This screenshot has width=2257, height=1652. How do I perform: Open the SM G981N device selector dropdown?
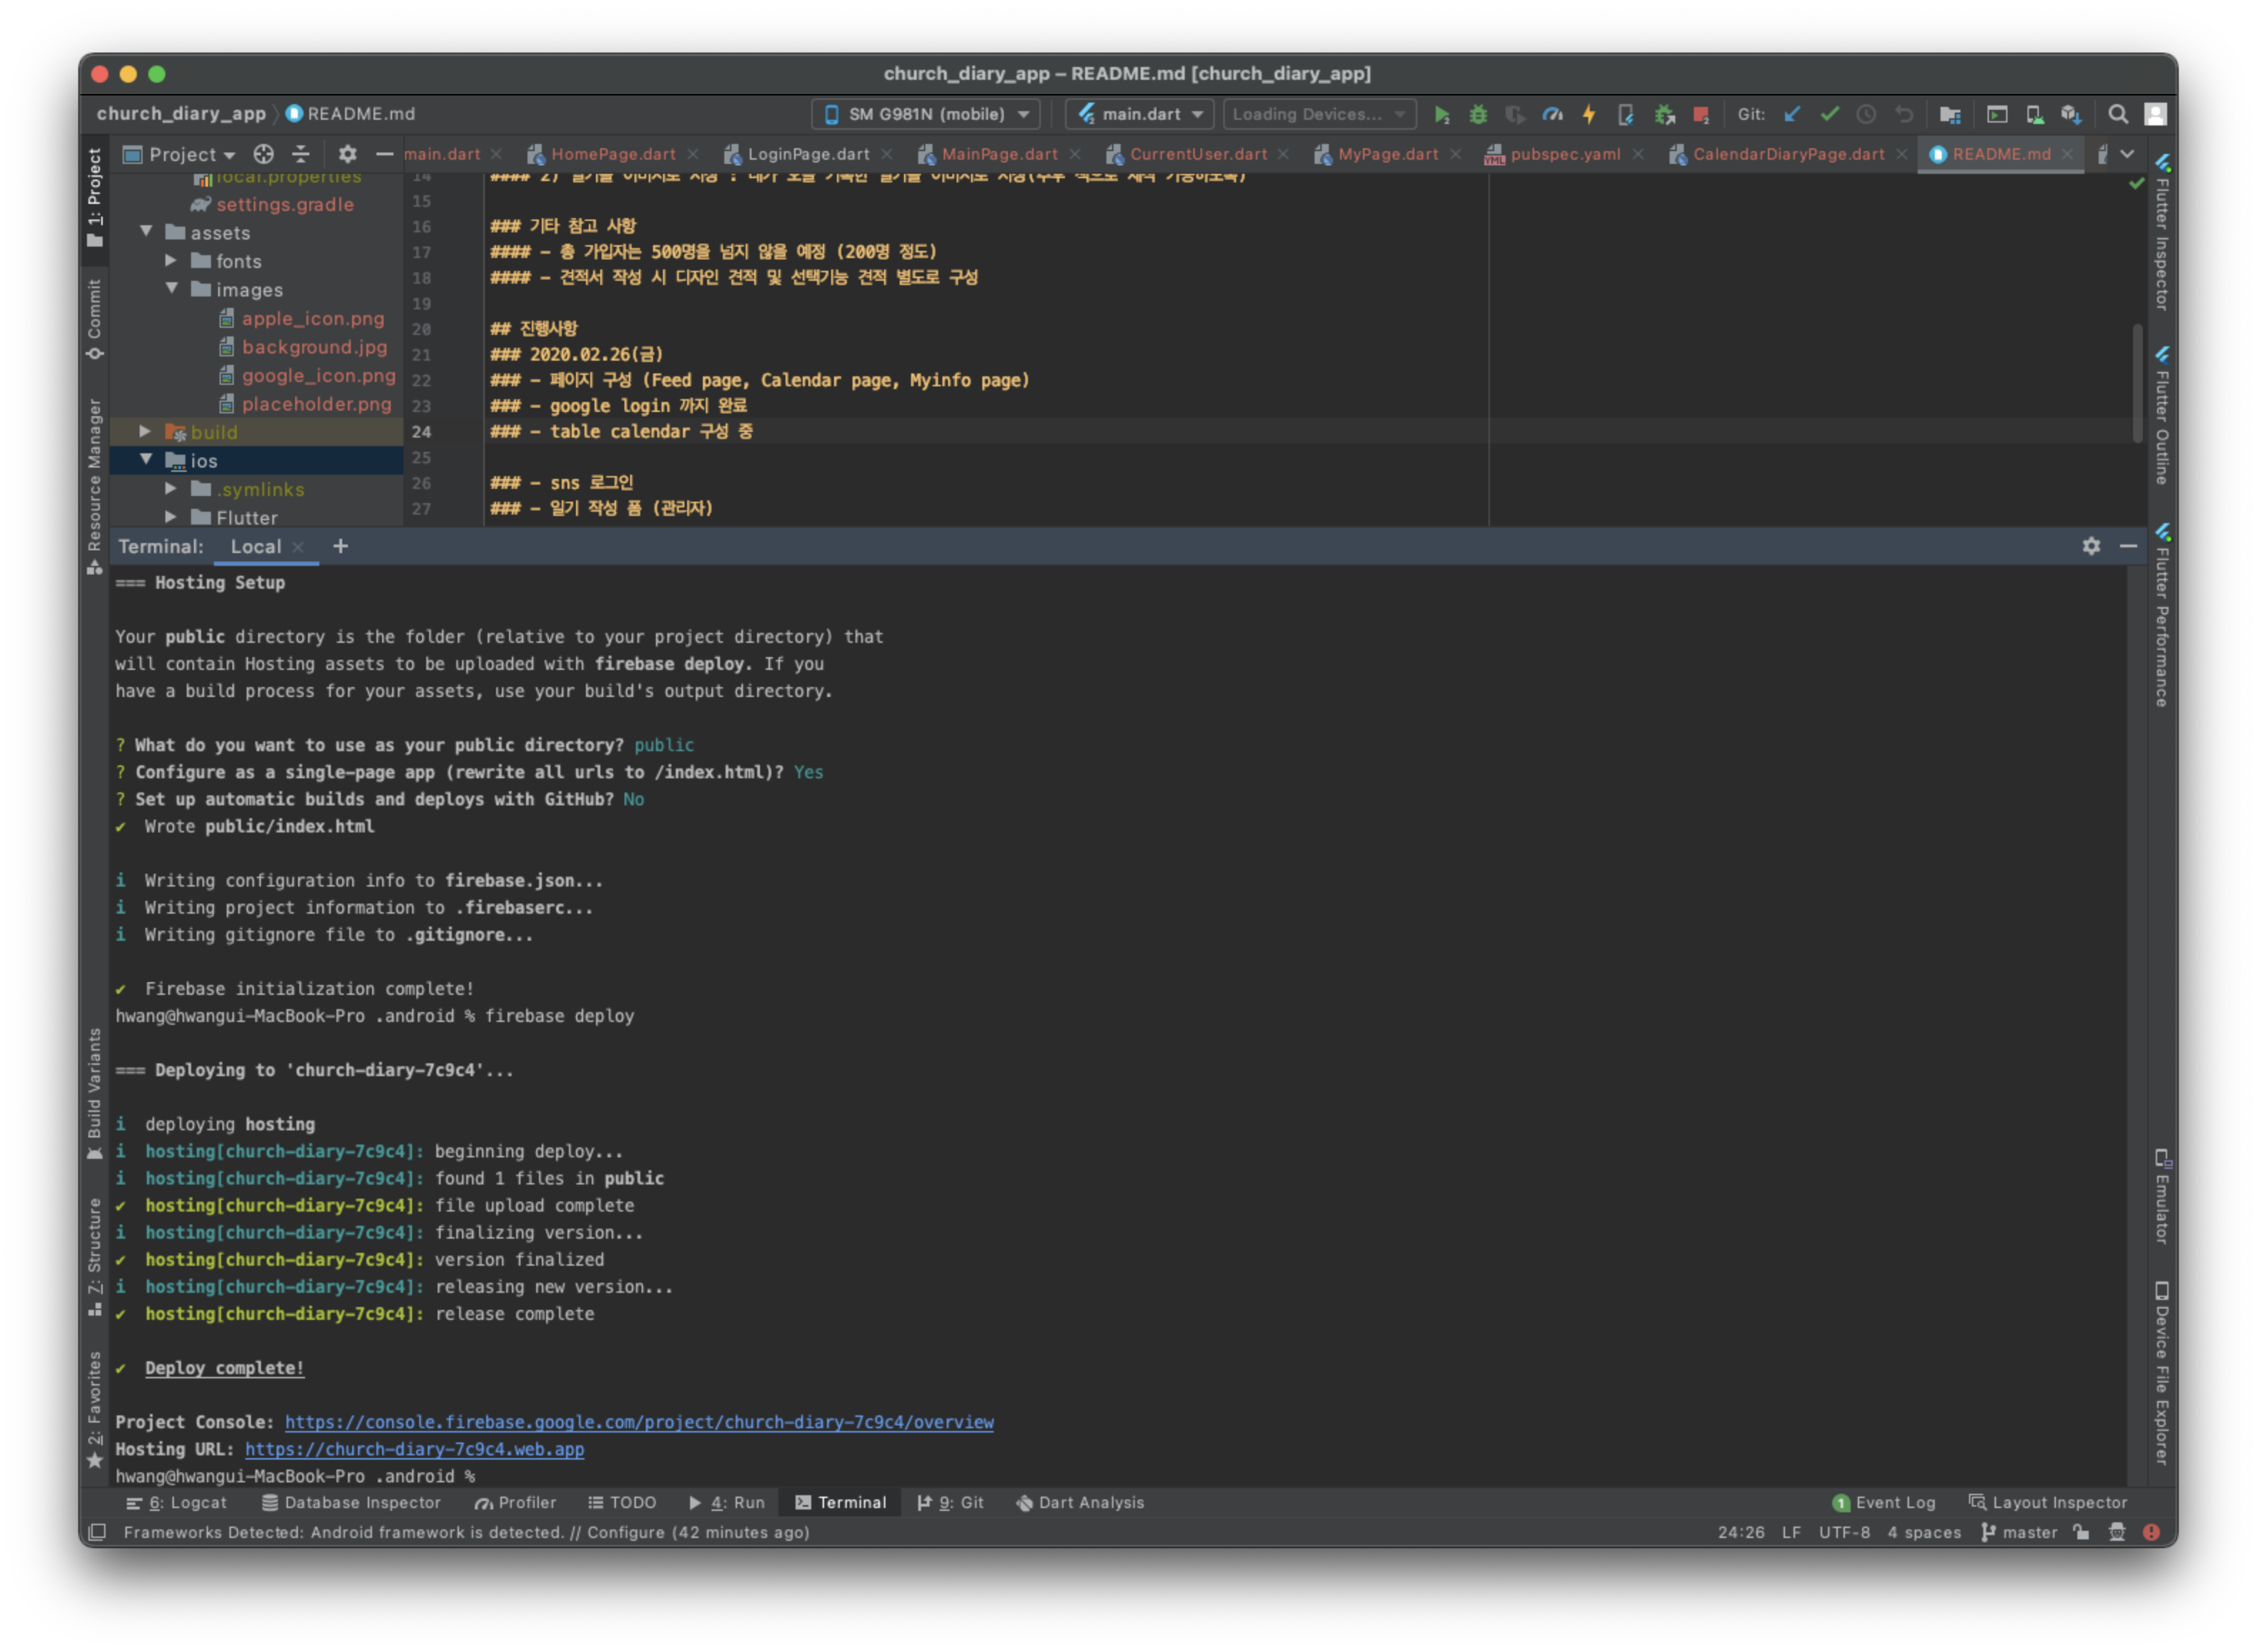coord(926,115)
